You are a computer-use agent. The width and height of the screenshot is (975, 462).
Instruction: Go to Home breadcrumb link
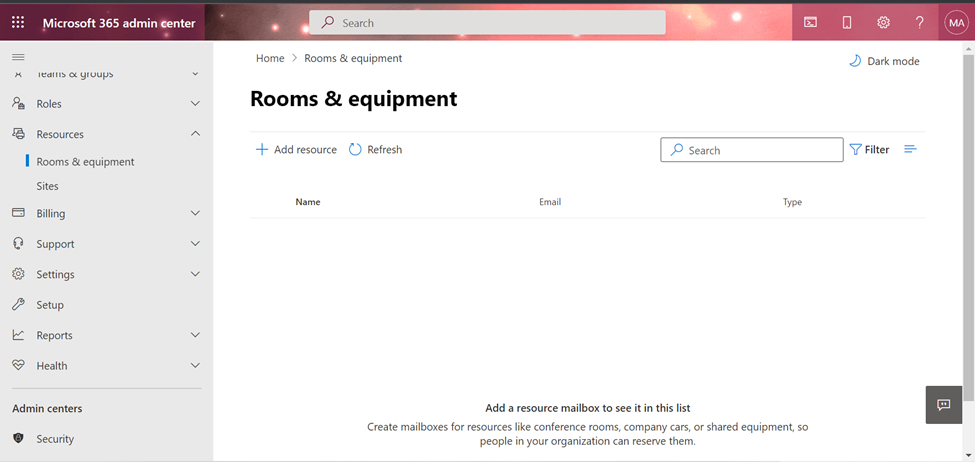(270, 58)
